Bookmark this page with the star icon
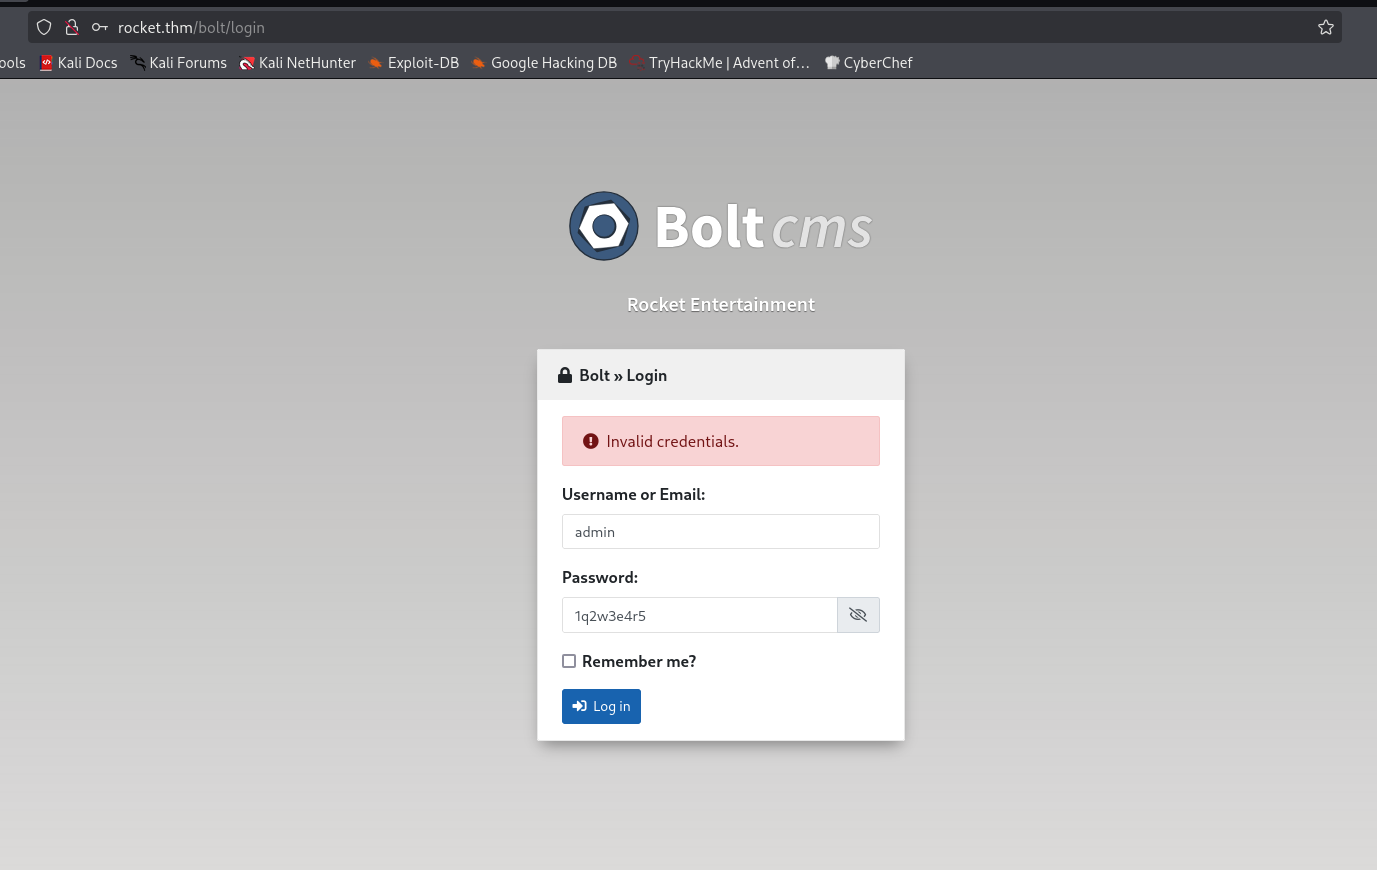The height and width of the screenshot is (870, 1377). coord(1325,27)
